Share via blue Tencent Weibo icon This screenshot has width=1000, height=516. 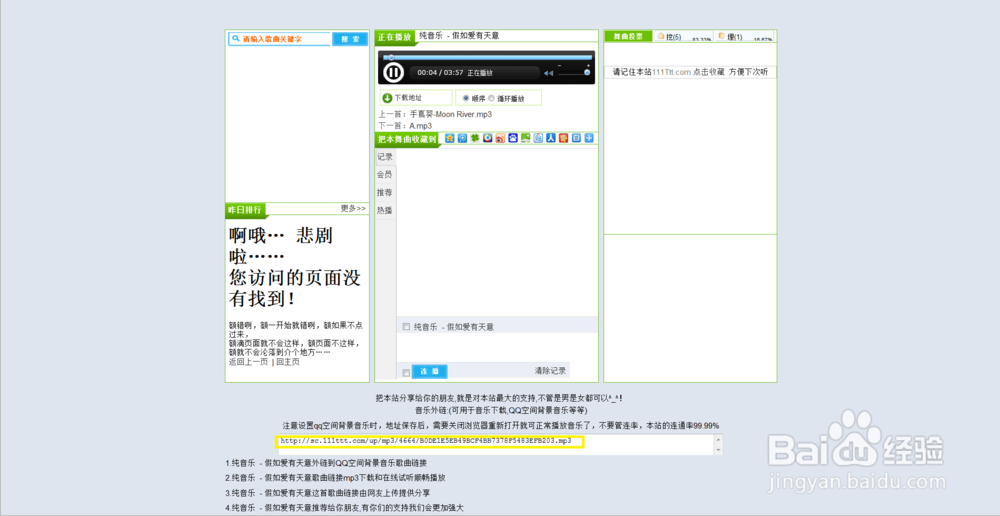[x=462, y=138]
